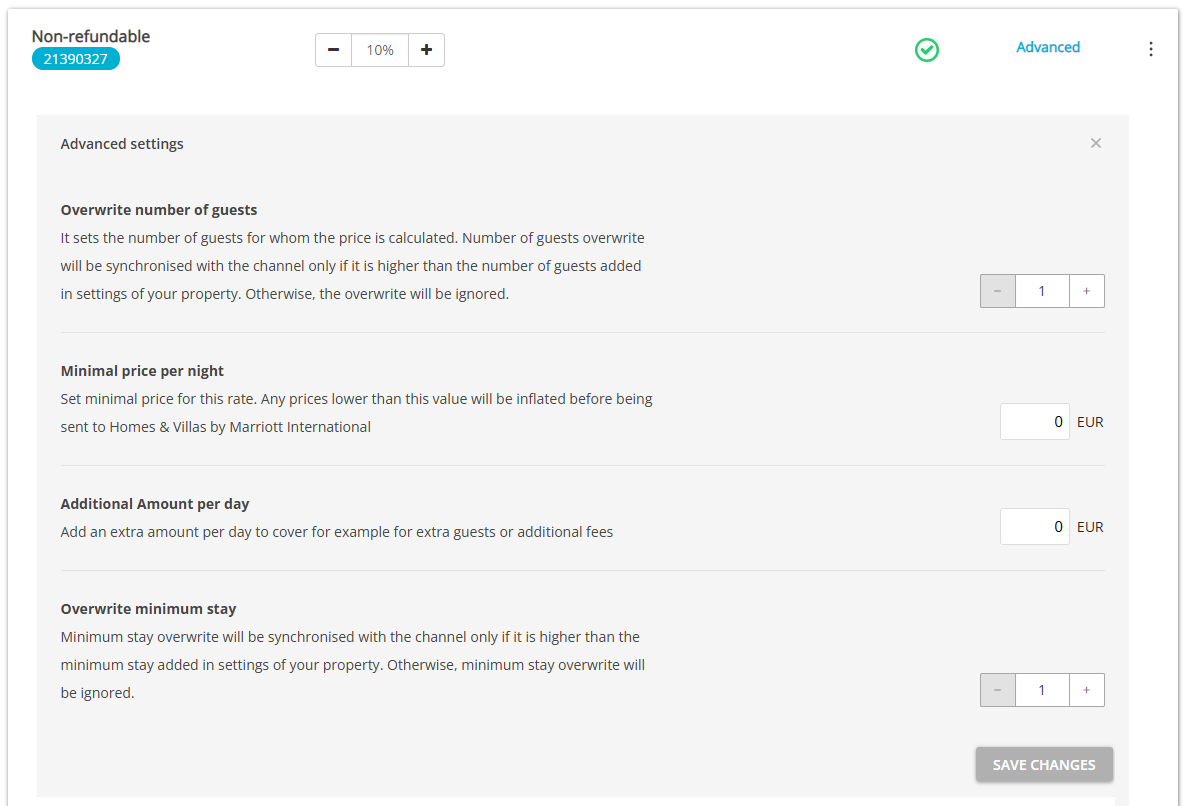The width and height of the screenshot is (1185, 806).
Task: Click the Overwrite minimum stay heading
Action: 148,608
